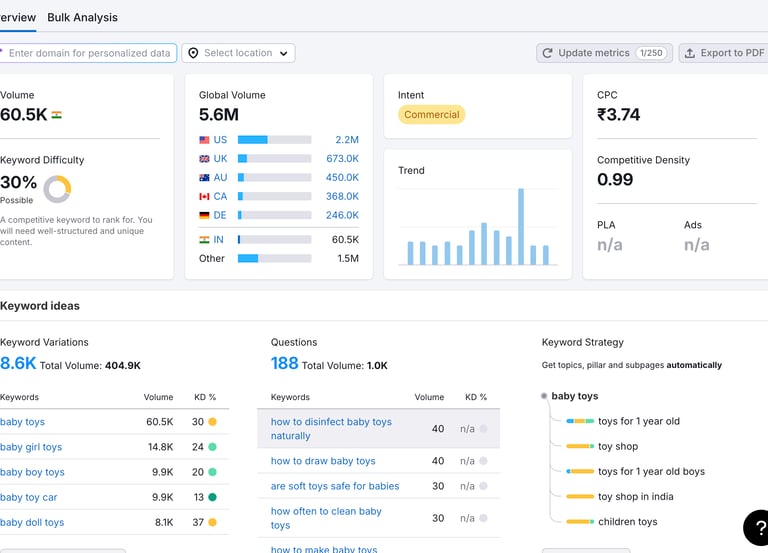Image resolution: width=768 pixels, height=553 pixels.
Task: Open the Overview tab
Action: 18,18
